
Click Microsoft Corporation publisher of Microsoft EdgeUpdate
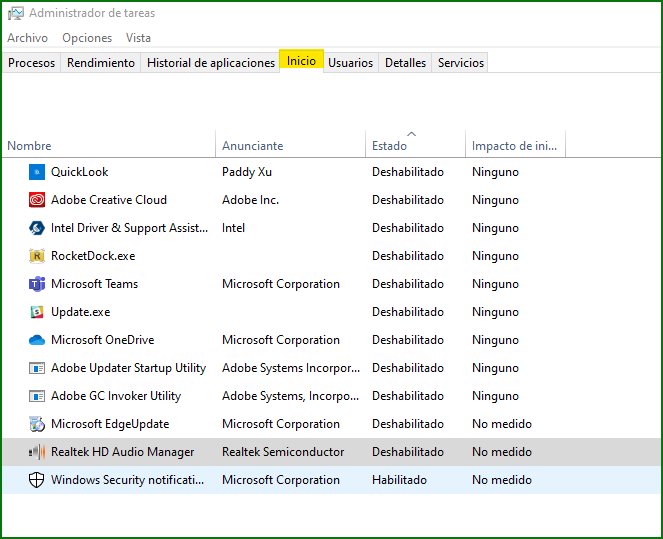[281, 424]
